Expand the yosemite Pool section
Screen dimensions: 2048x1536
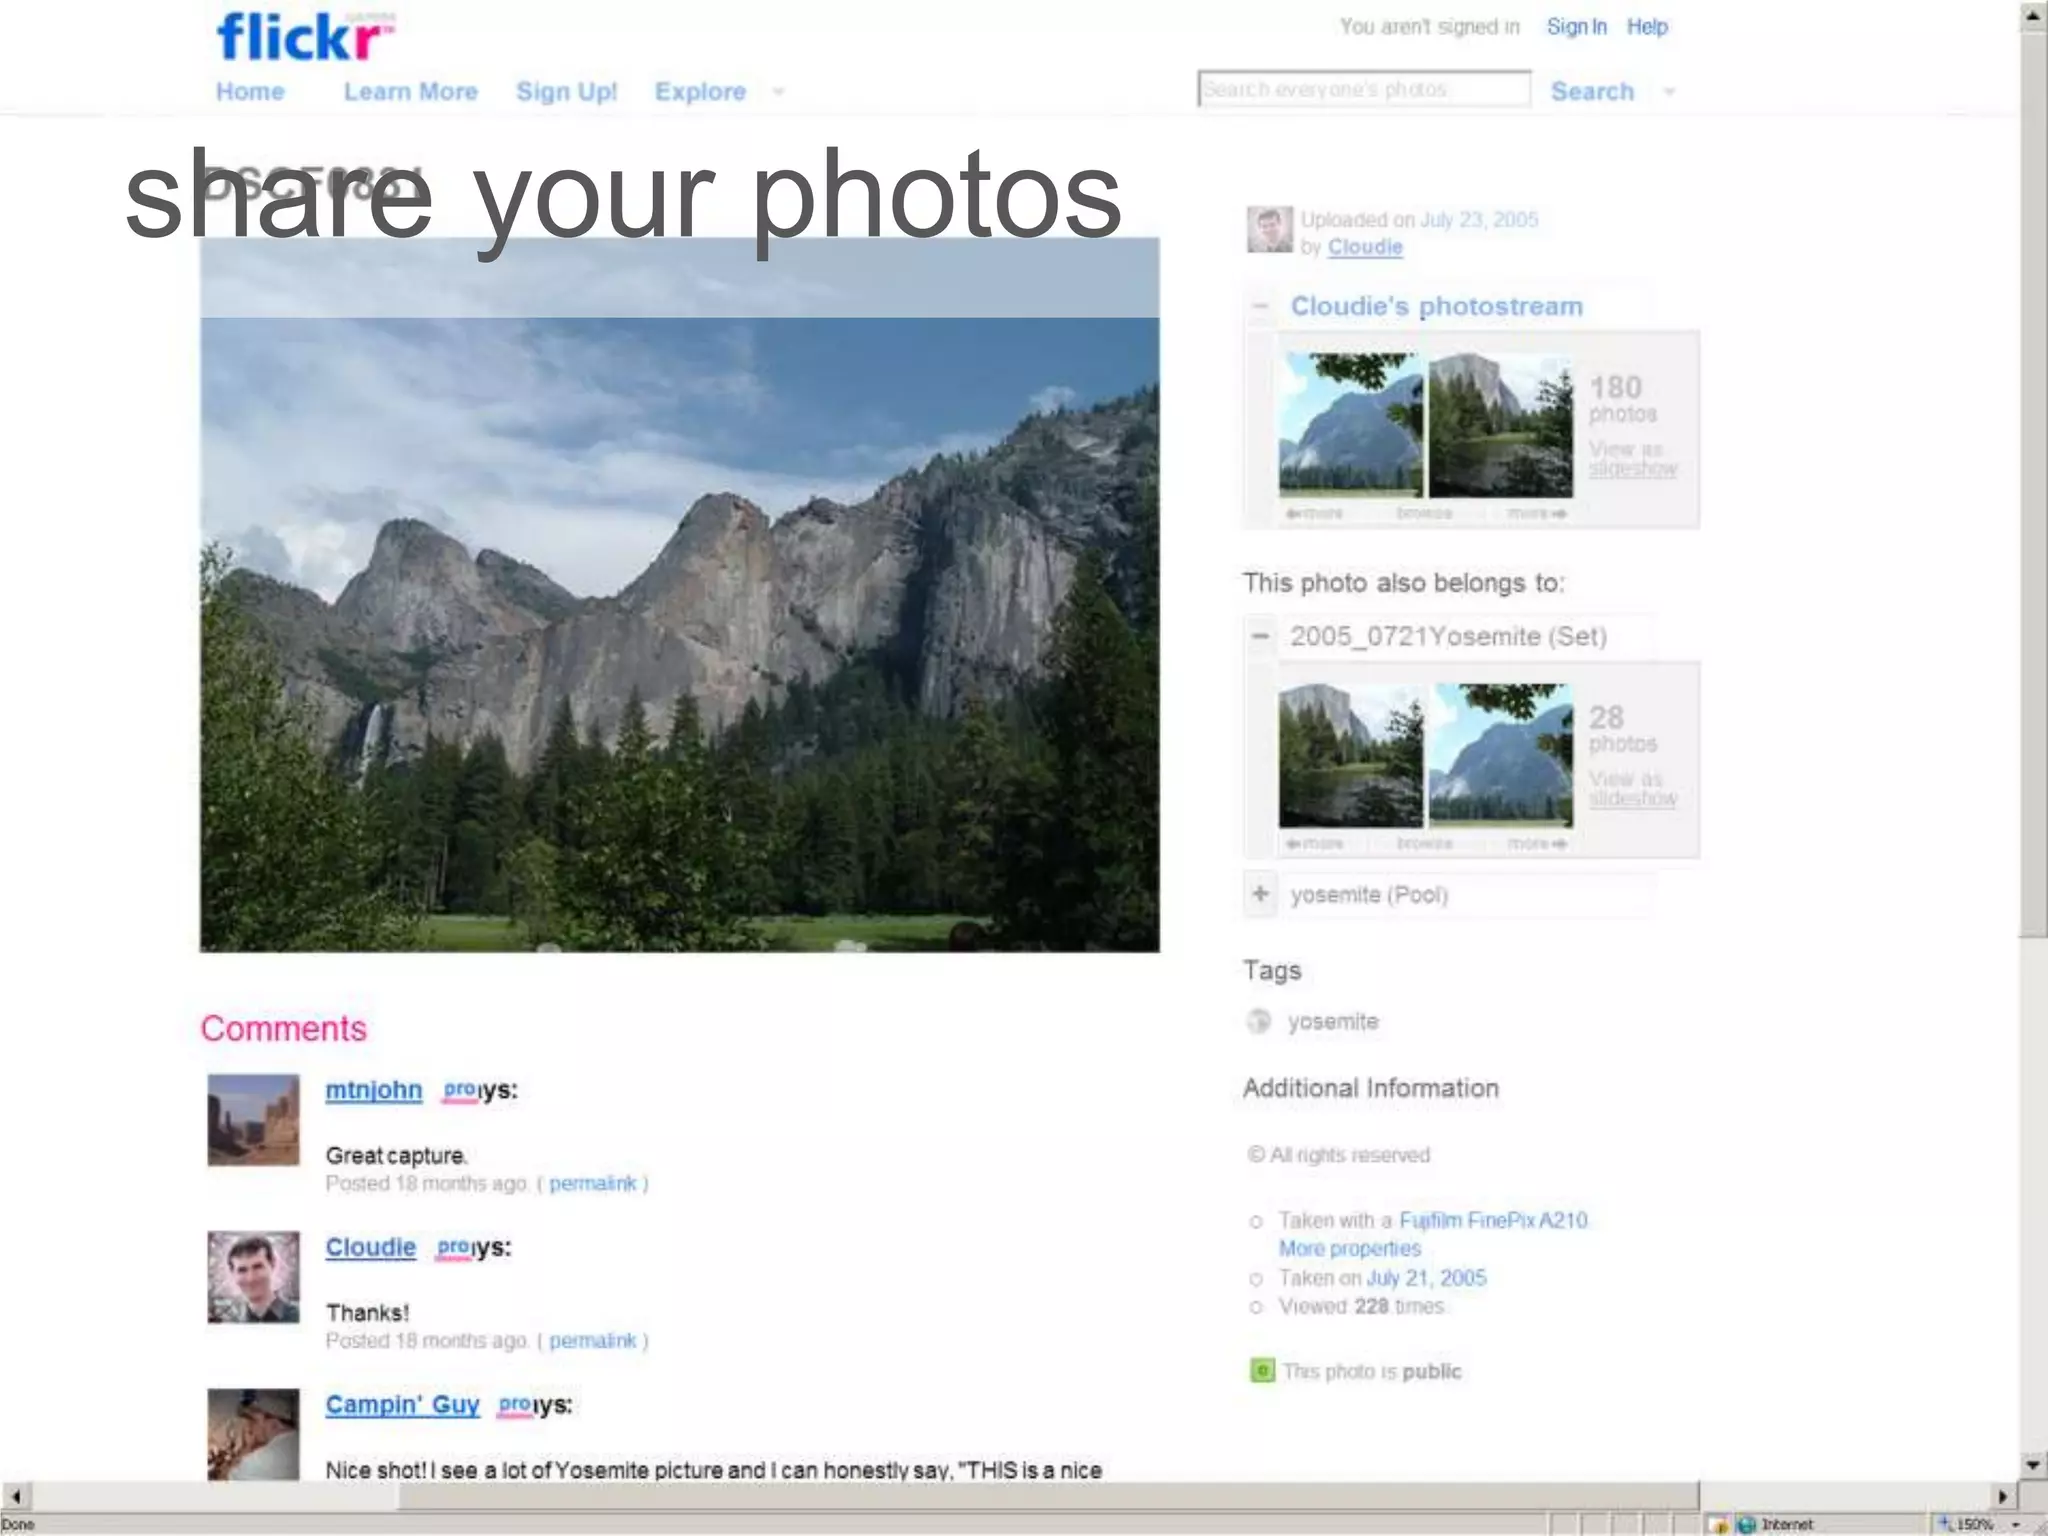1261,894
